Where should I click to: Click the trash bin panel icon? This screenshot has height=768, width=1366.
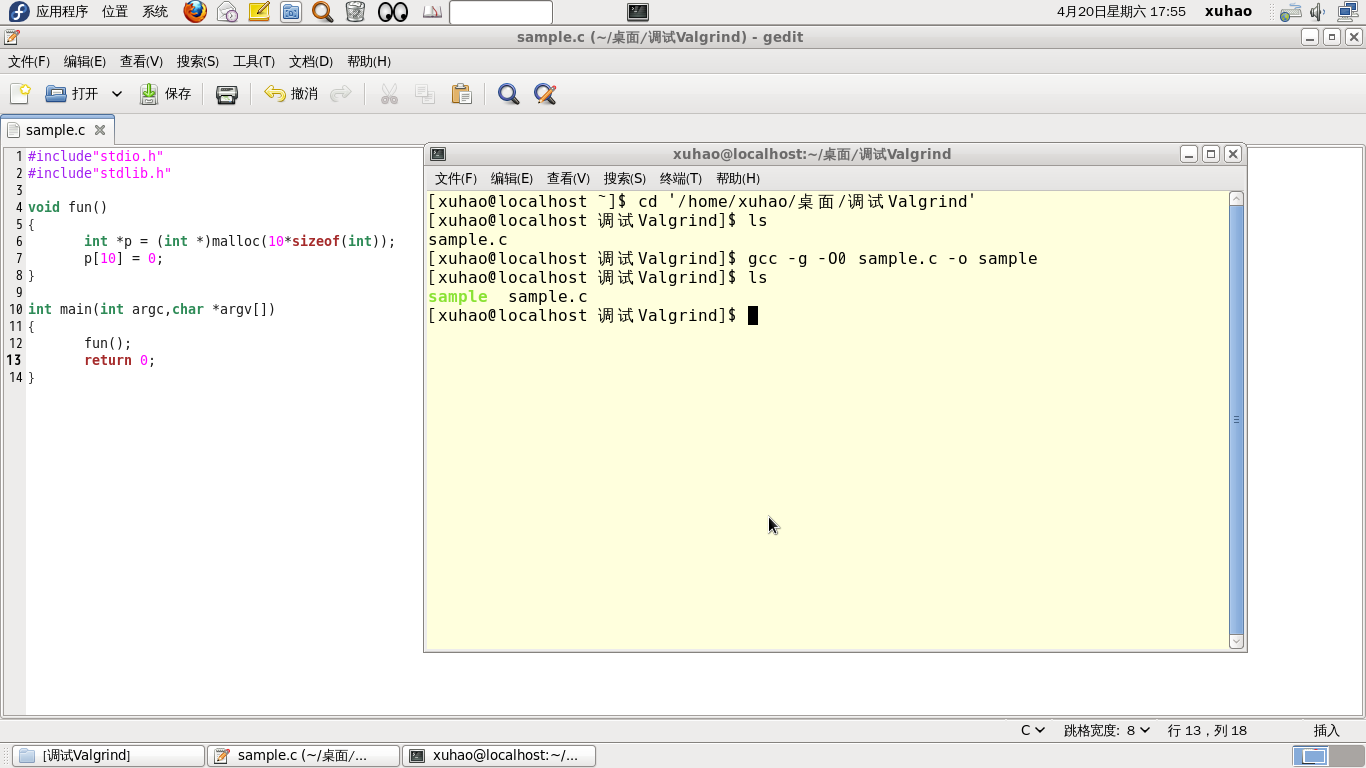pos(355,12)
